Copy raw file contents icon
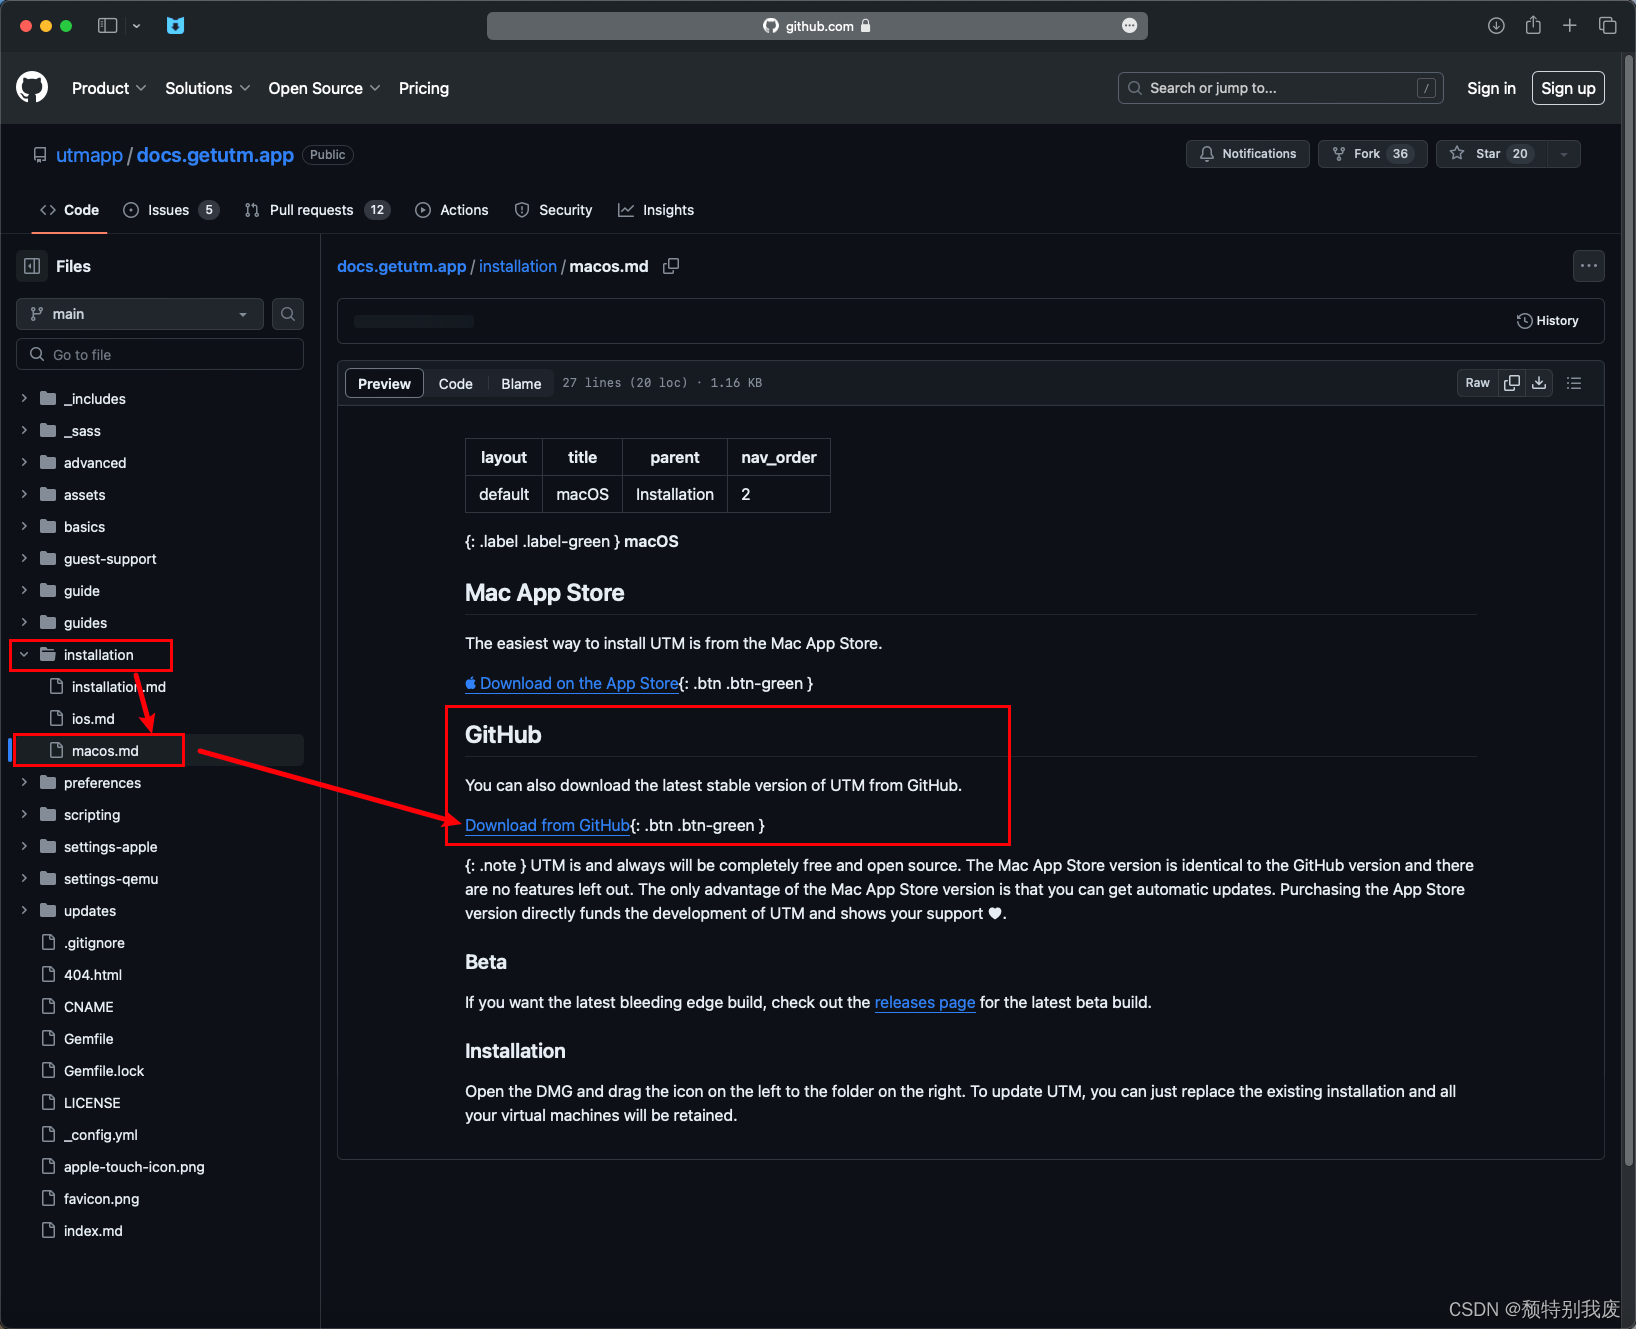This screenshot has width=1636, height=1329. tap(1512, 383)
